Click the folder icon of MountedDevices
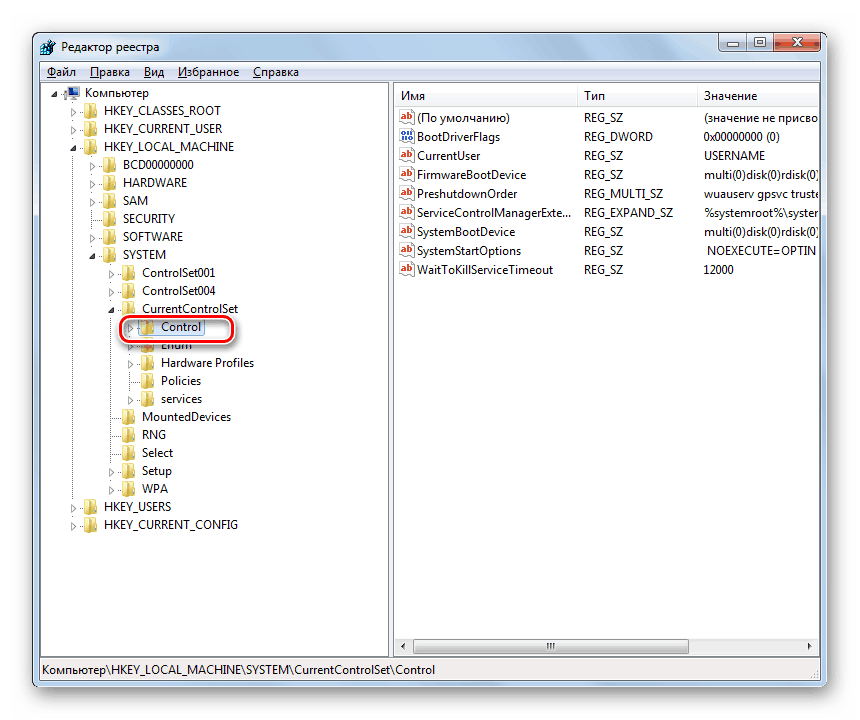860x720 pixels. tap(130, 416)
